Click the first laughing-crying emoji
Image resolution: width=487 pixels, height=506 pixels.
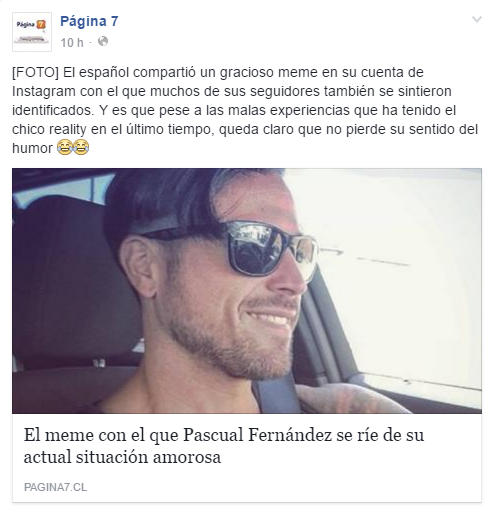pos(64,147)
